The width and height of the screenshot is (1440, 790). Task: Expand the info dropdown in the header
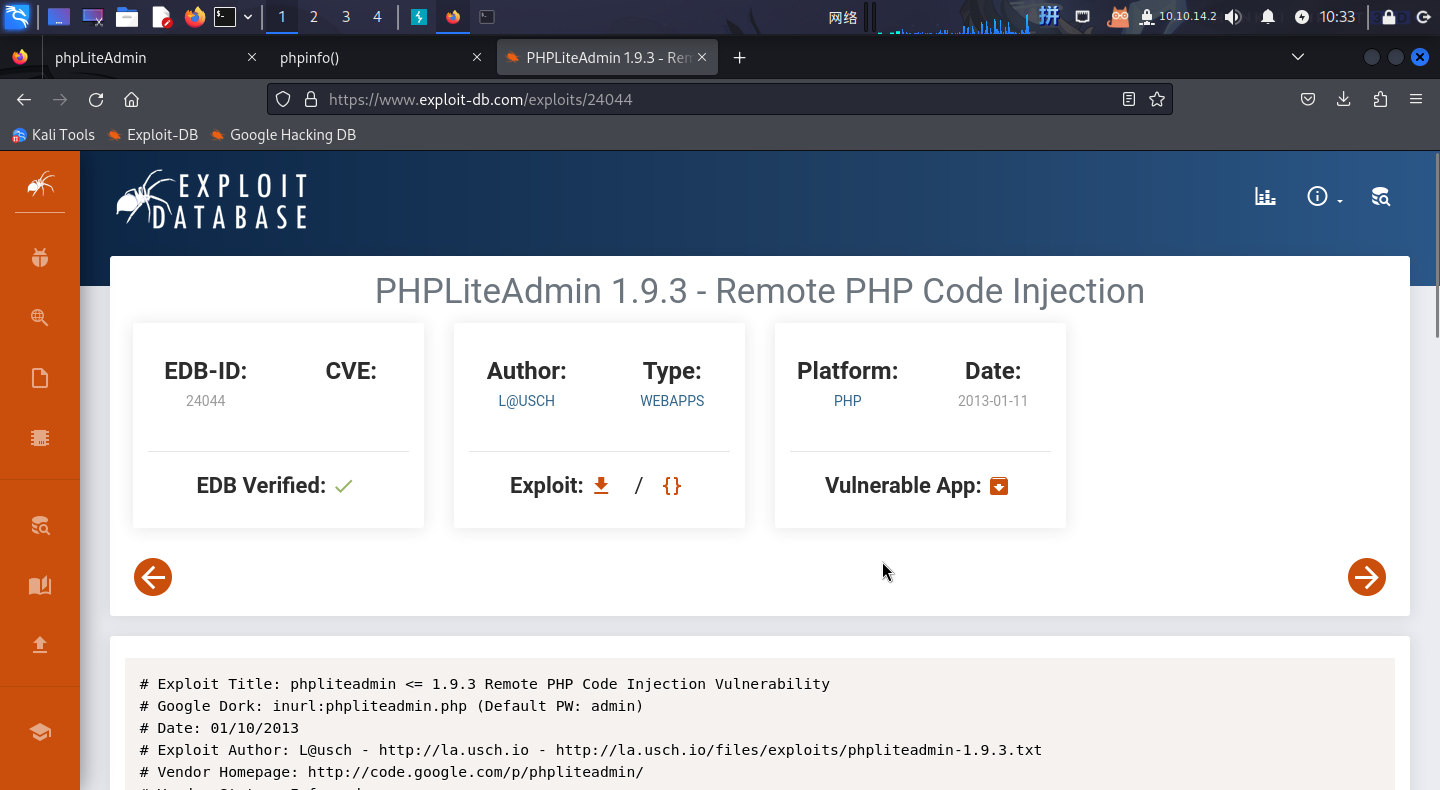[1324, 197]
